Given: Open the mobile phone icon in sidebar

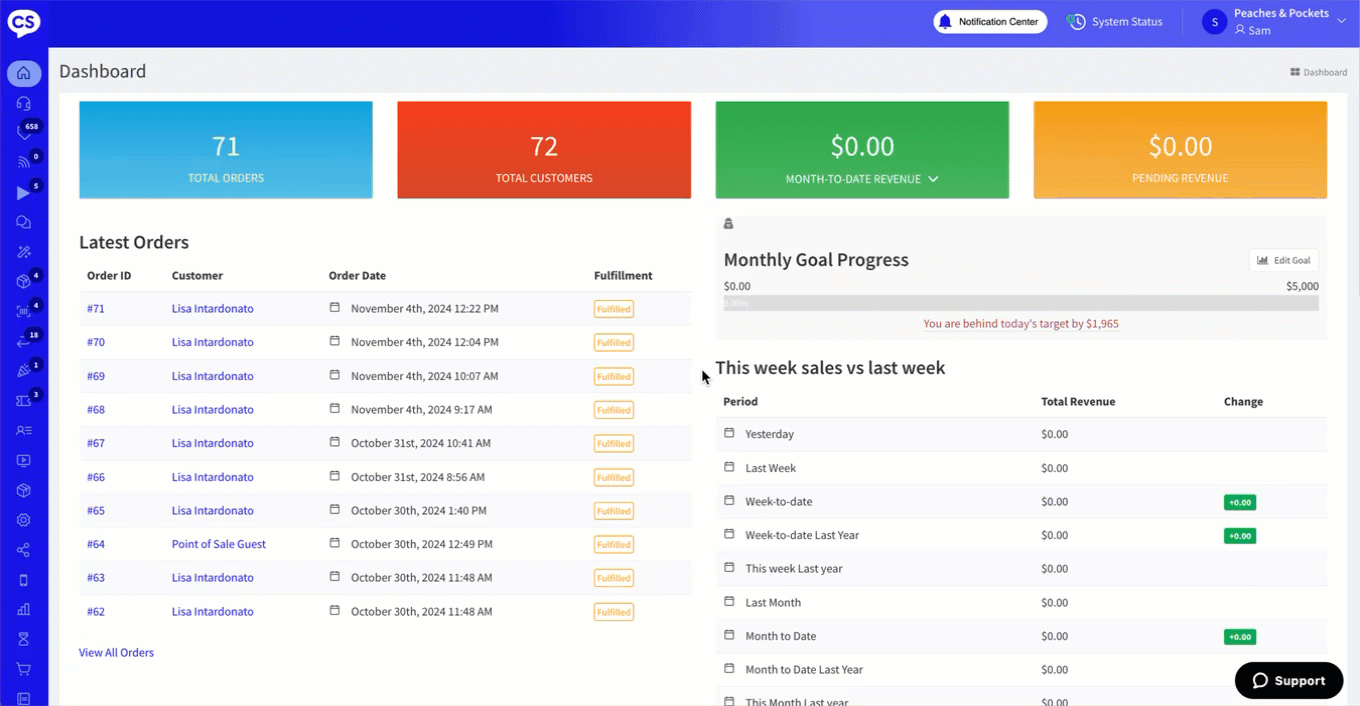Looking at the screenshot, I should [x=24, y=580].
